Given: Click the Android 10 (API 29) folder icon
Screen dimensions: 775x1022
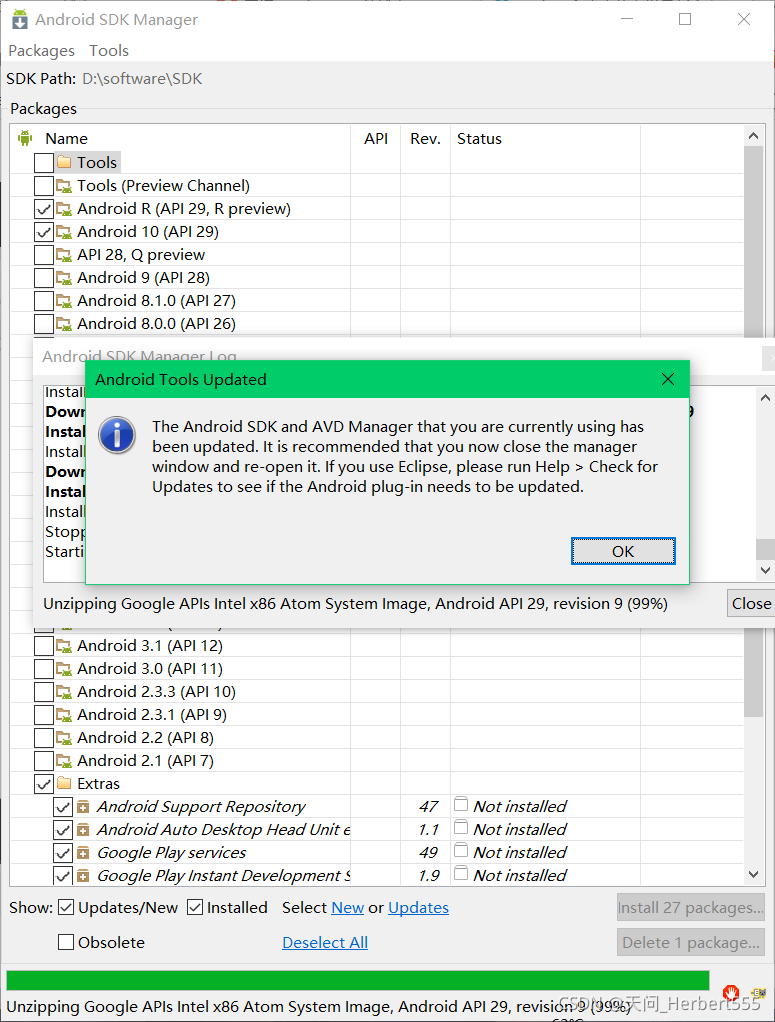Looking at the screenshot, I should point(64,232).
